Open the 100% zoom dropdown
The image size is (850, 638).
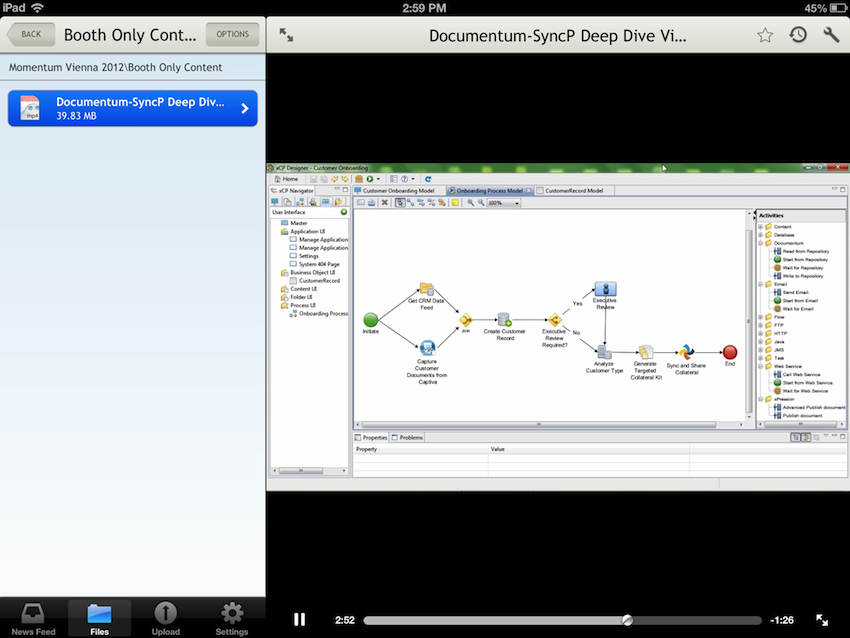pos(504,203)
